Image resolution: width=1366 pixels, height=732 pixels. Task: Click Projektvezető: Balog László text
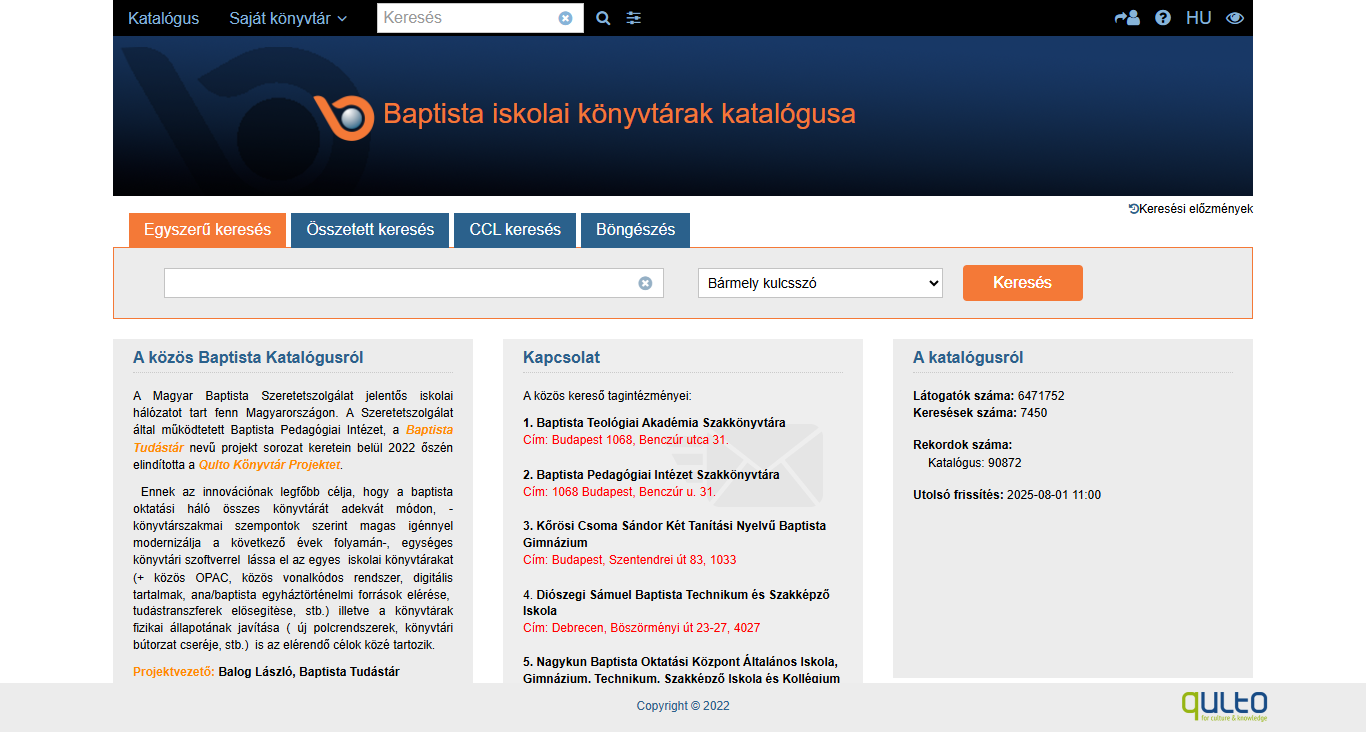266,672
